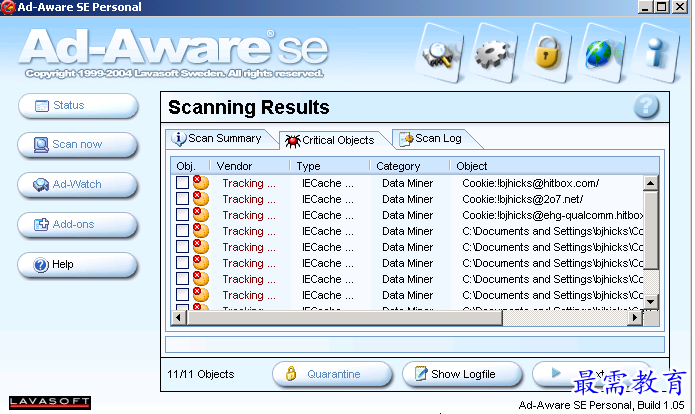Click the tracking icon beside 2o7.net cookie
The width and height of the screenshot is (695, 414).
(201, 199)
